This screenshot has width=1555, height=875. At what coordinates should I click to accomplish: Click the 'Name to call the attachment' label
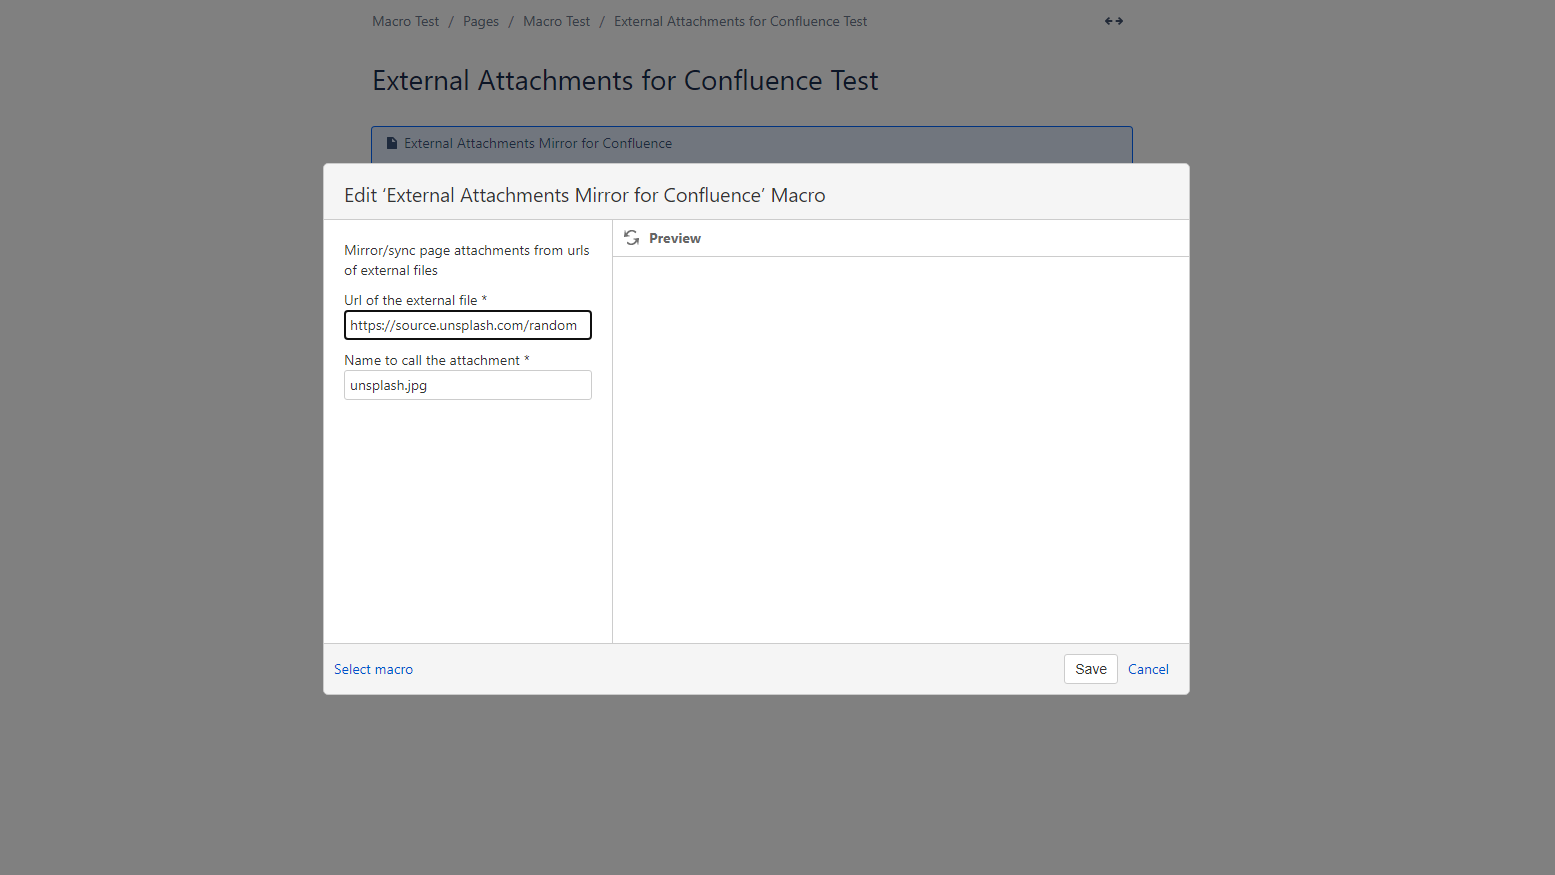(432, 360)
